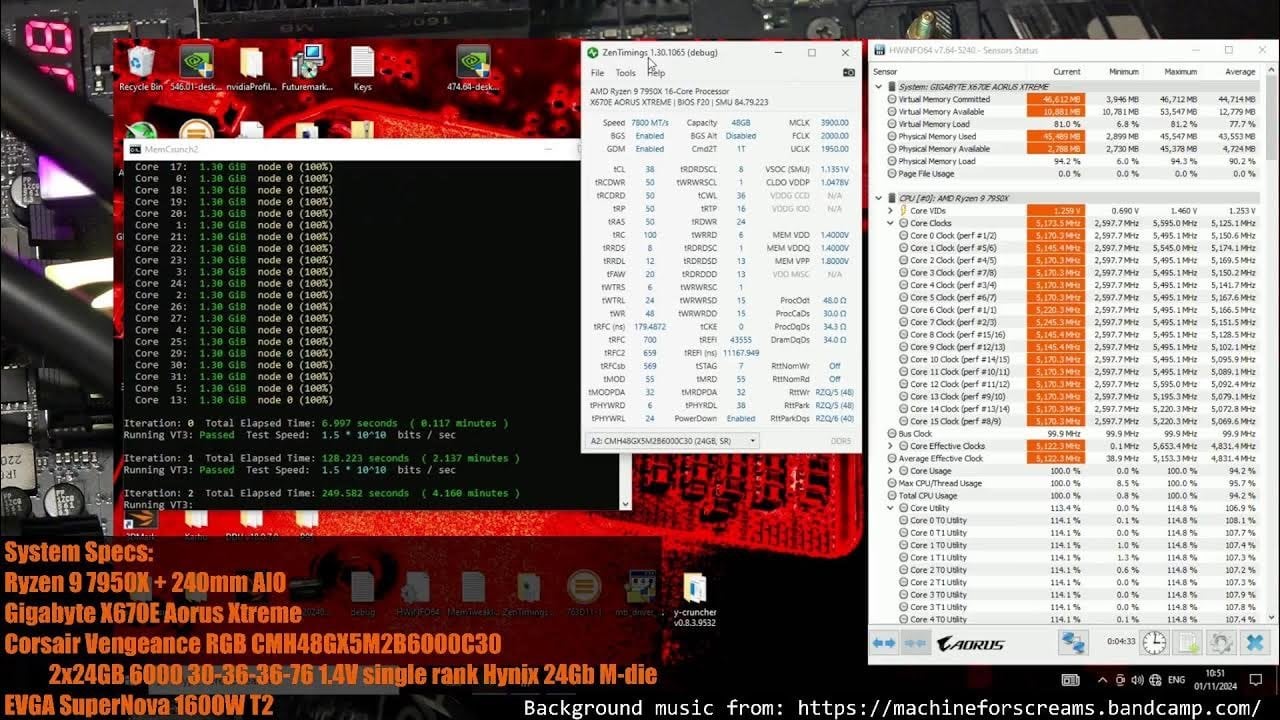Open the notification center icon
1280x720 pixels.
point(1256,681)
